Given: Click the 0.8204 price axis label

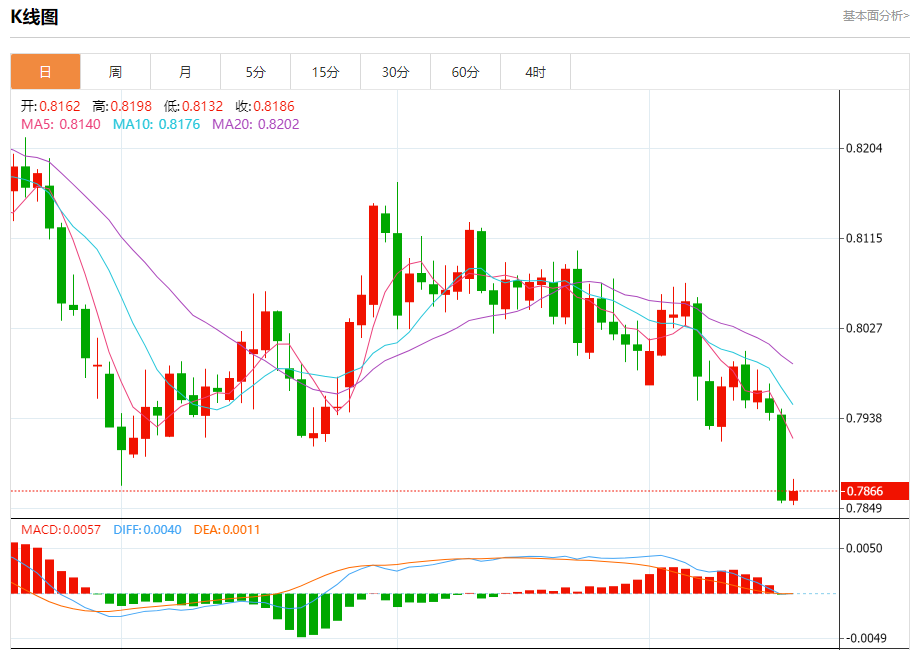Looking at the screenshot, I should [x=864, y=148].
